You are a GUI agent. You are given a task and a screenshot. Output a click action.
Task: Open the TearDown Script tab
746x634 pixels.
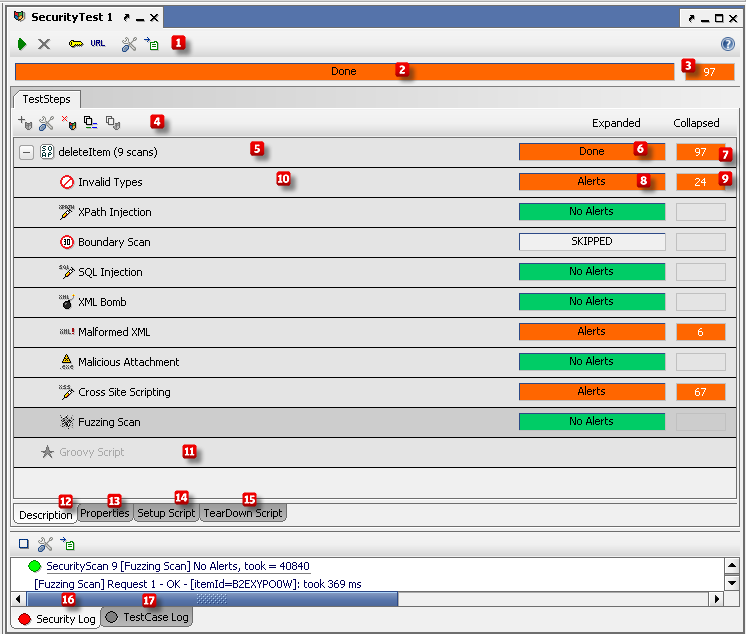243,513
